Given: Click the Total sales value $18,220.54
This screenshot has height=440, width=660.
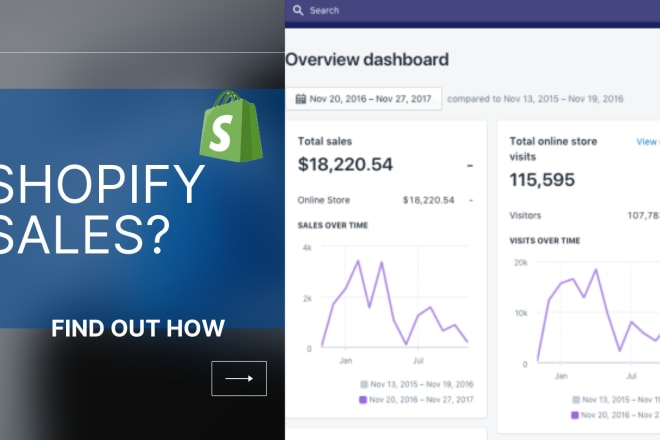Looking at the screenshot, I should tap(345, 164).
